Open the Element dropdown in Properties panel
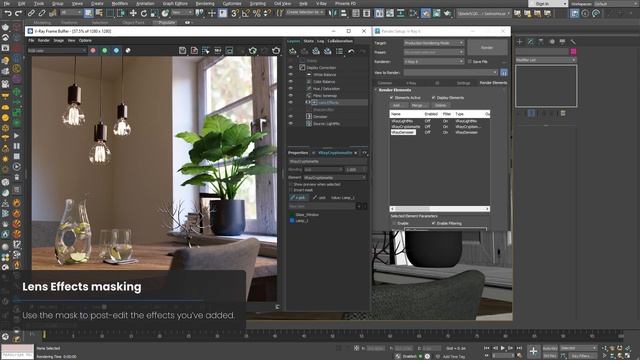640x360 pixels. tap(335, 178)
